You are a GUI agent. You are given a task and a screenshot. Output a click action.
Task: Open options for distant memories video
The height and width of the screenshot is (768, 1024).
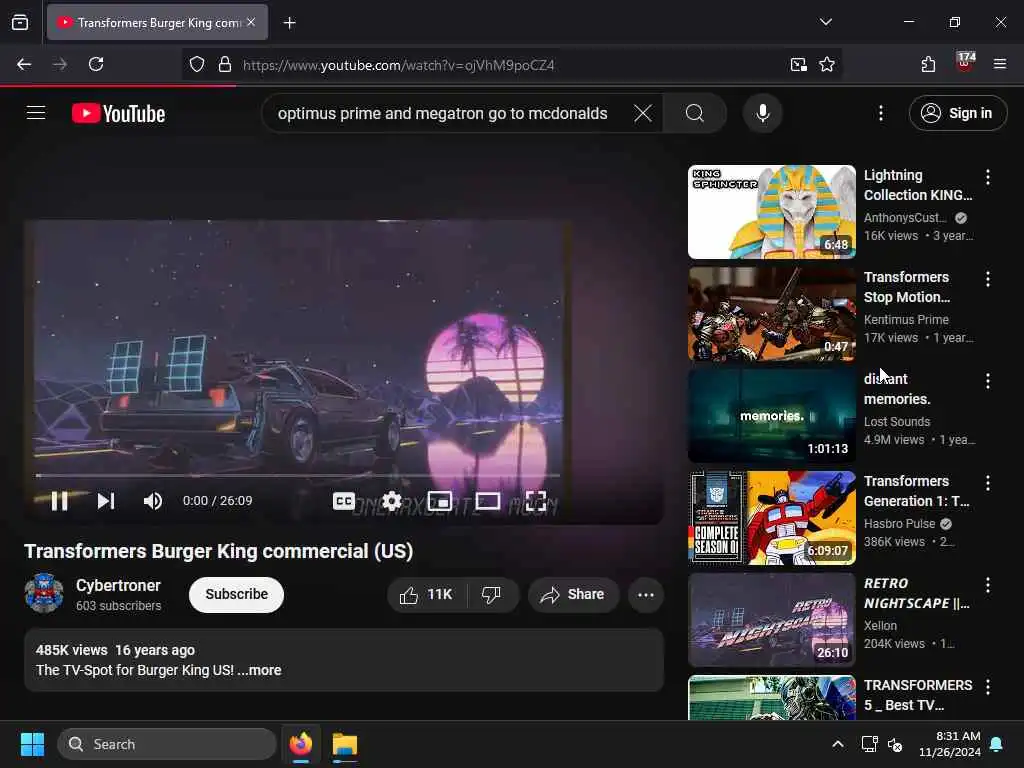[987, 381]
